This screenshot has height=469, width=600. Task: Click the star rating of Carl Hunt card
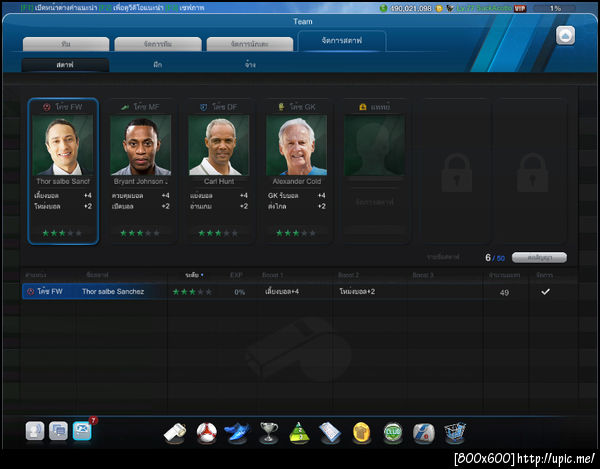coord(218,233)
